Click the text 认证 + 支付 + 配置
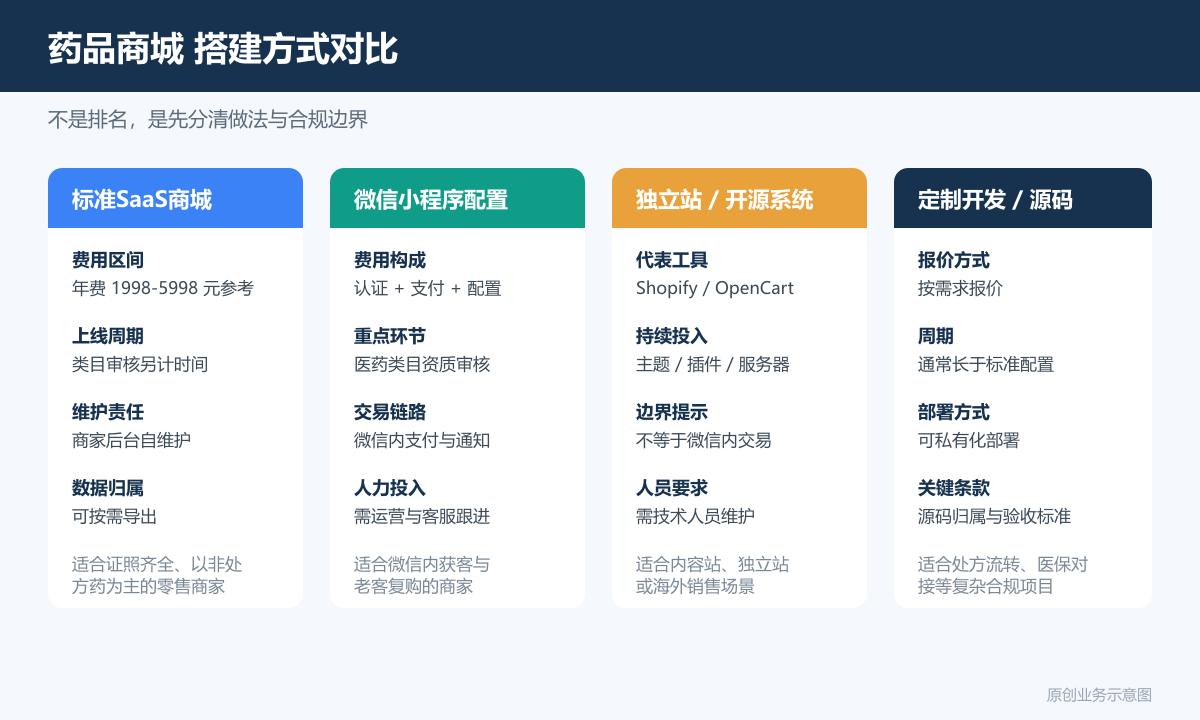The height and width of the screenshot is (720, 1200). tap(428, 288)
